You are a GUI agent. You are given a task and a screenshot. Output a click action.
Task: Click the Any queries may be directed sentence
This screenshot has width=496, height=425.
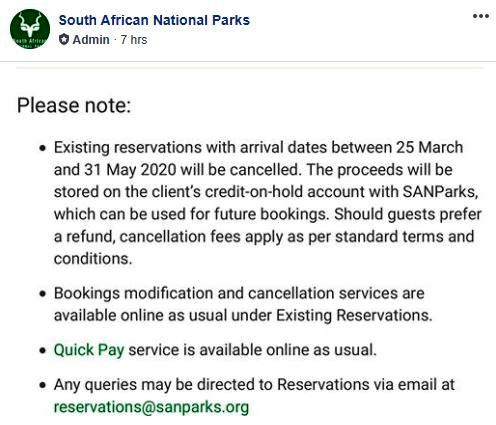click(x=254, y=385)
